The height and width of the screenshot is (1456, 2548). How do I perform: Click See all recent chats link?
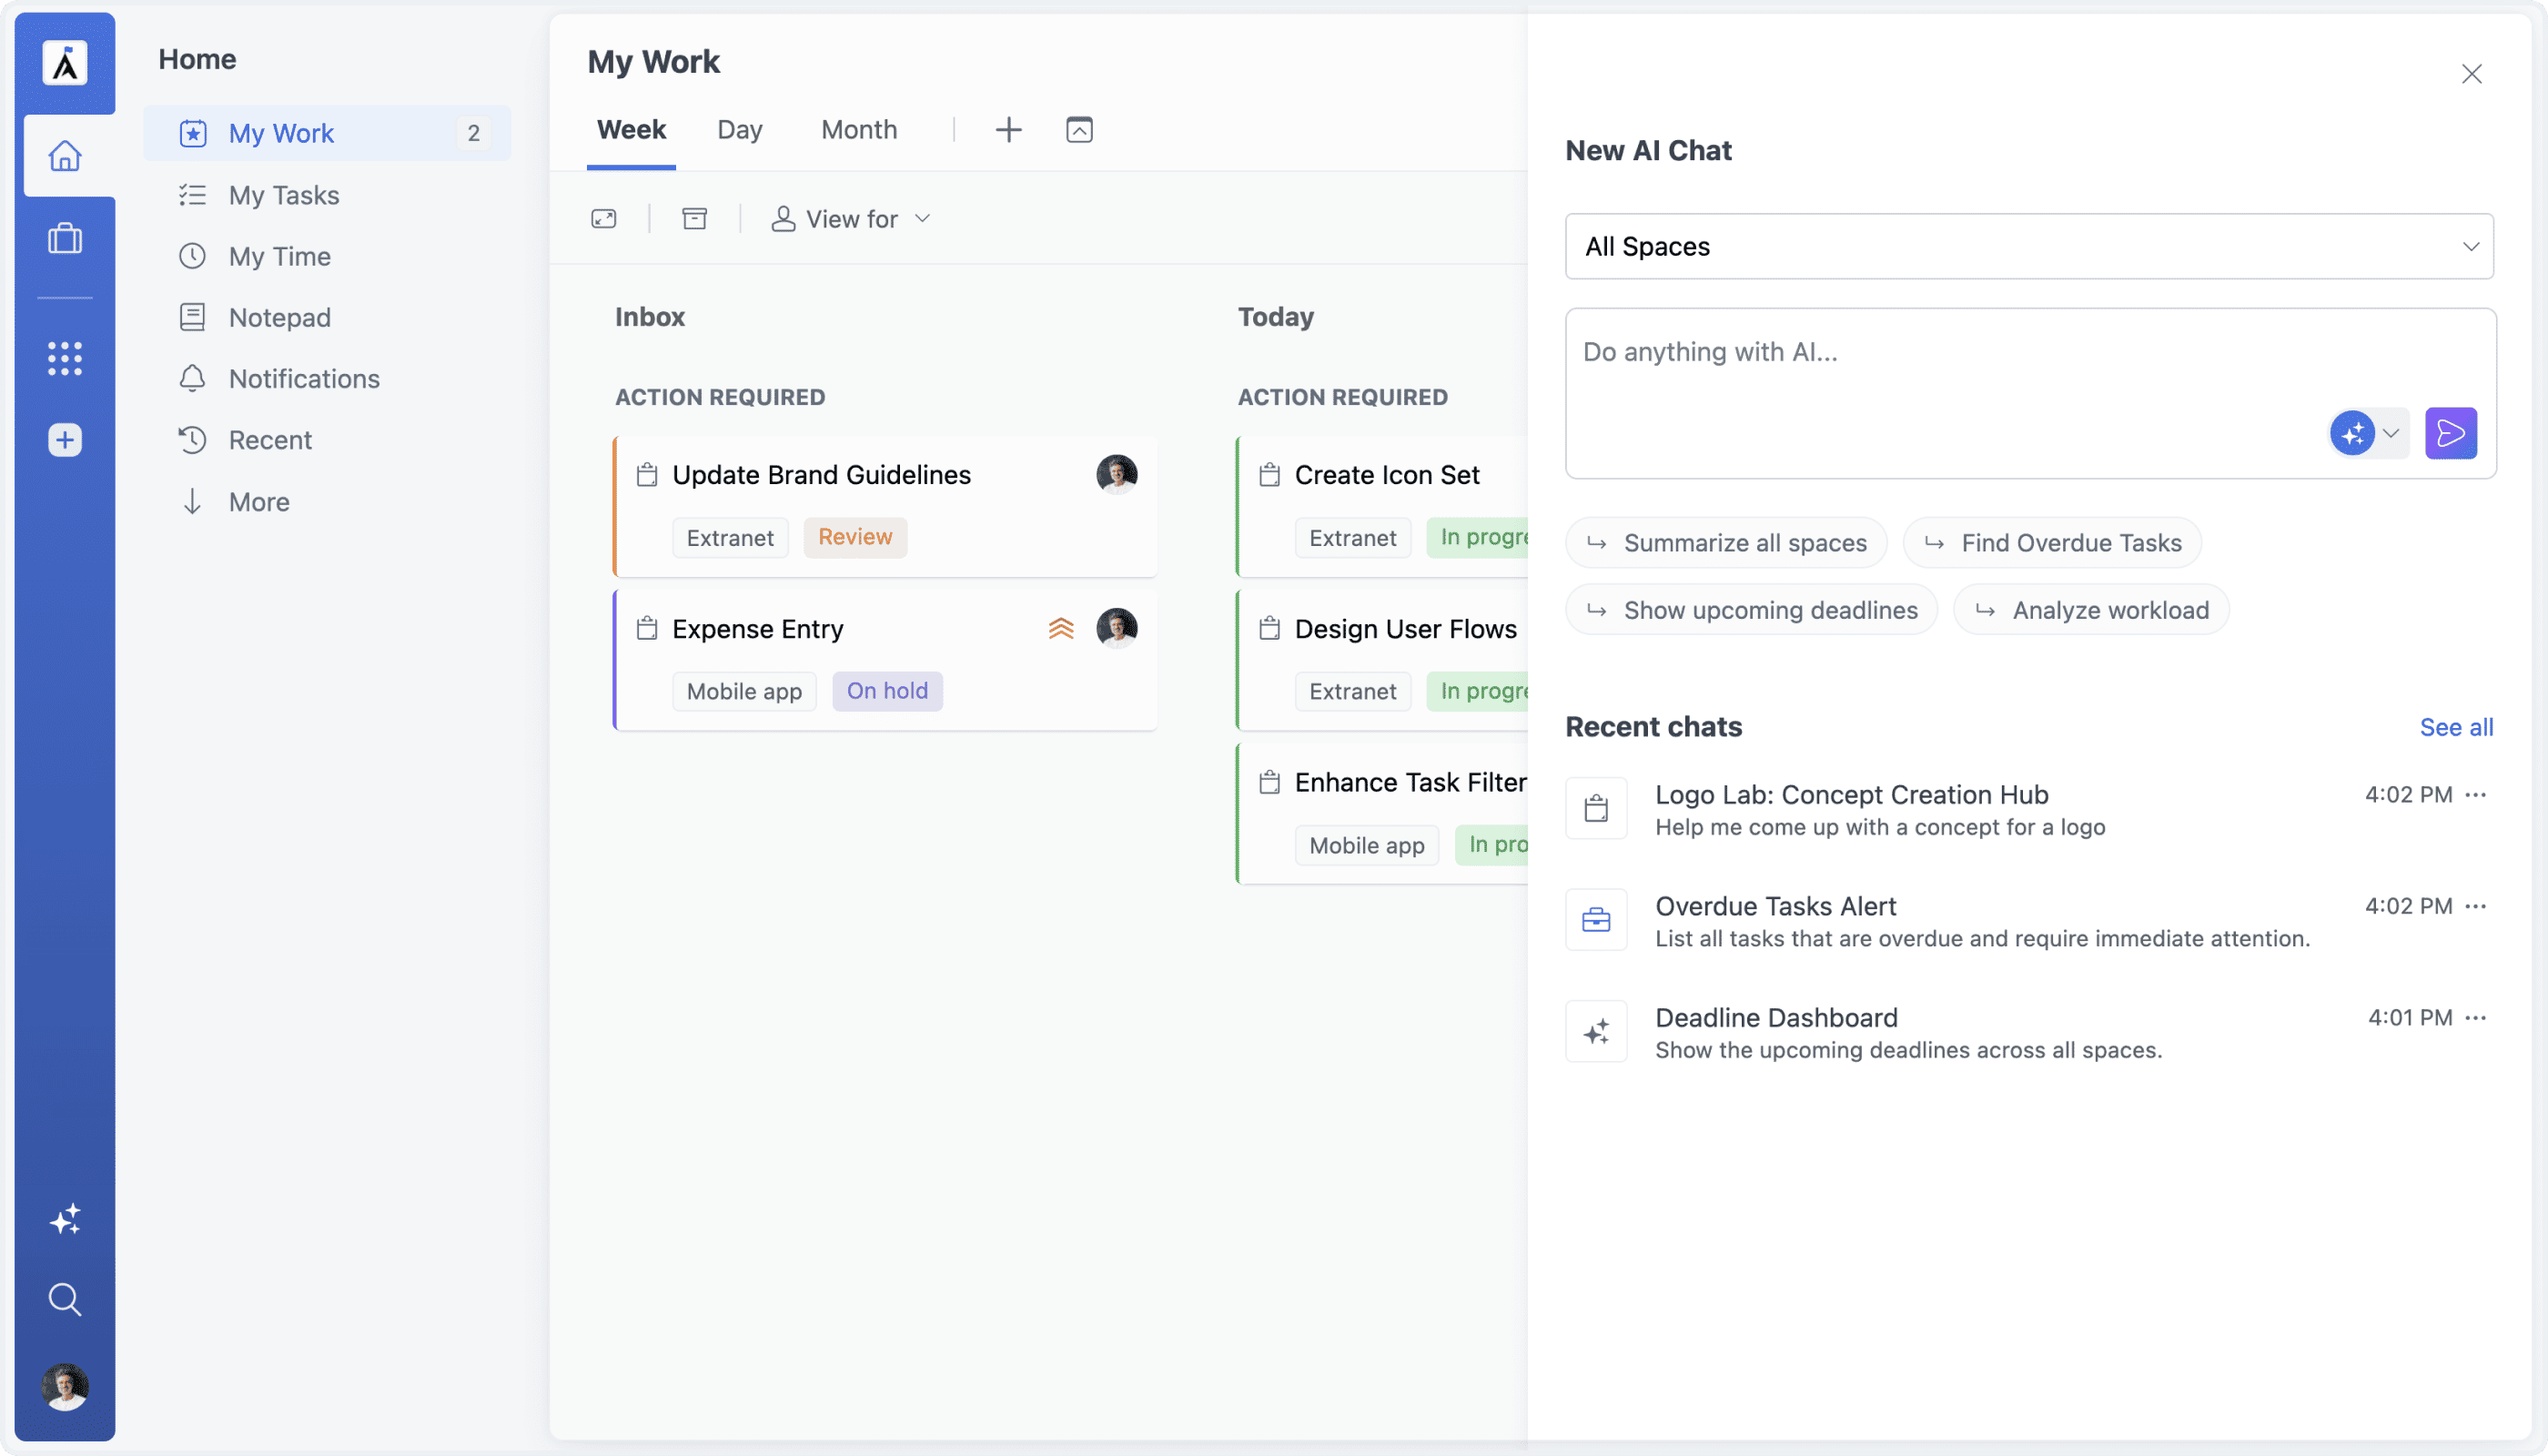[x=2456, y=727]
